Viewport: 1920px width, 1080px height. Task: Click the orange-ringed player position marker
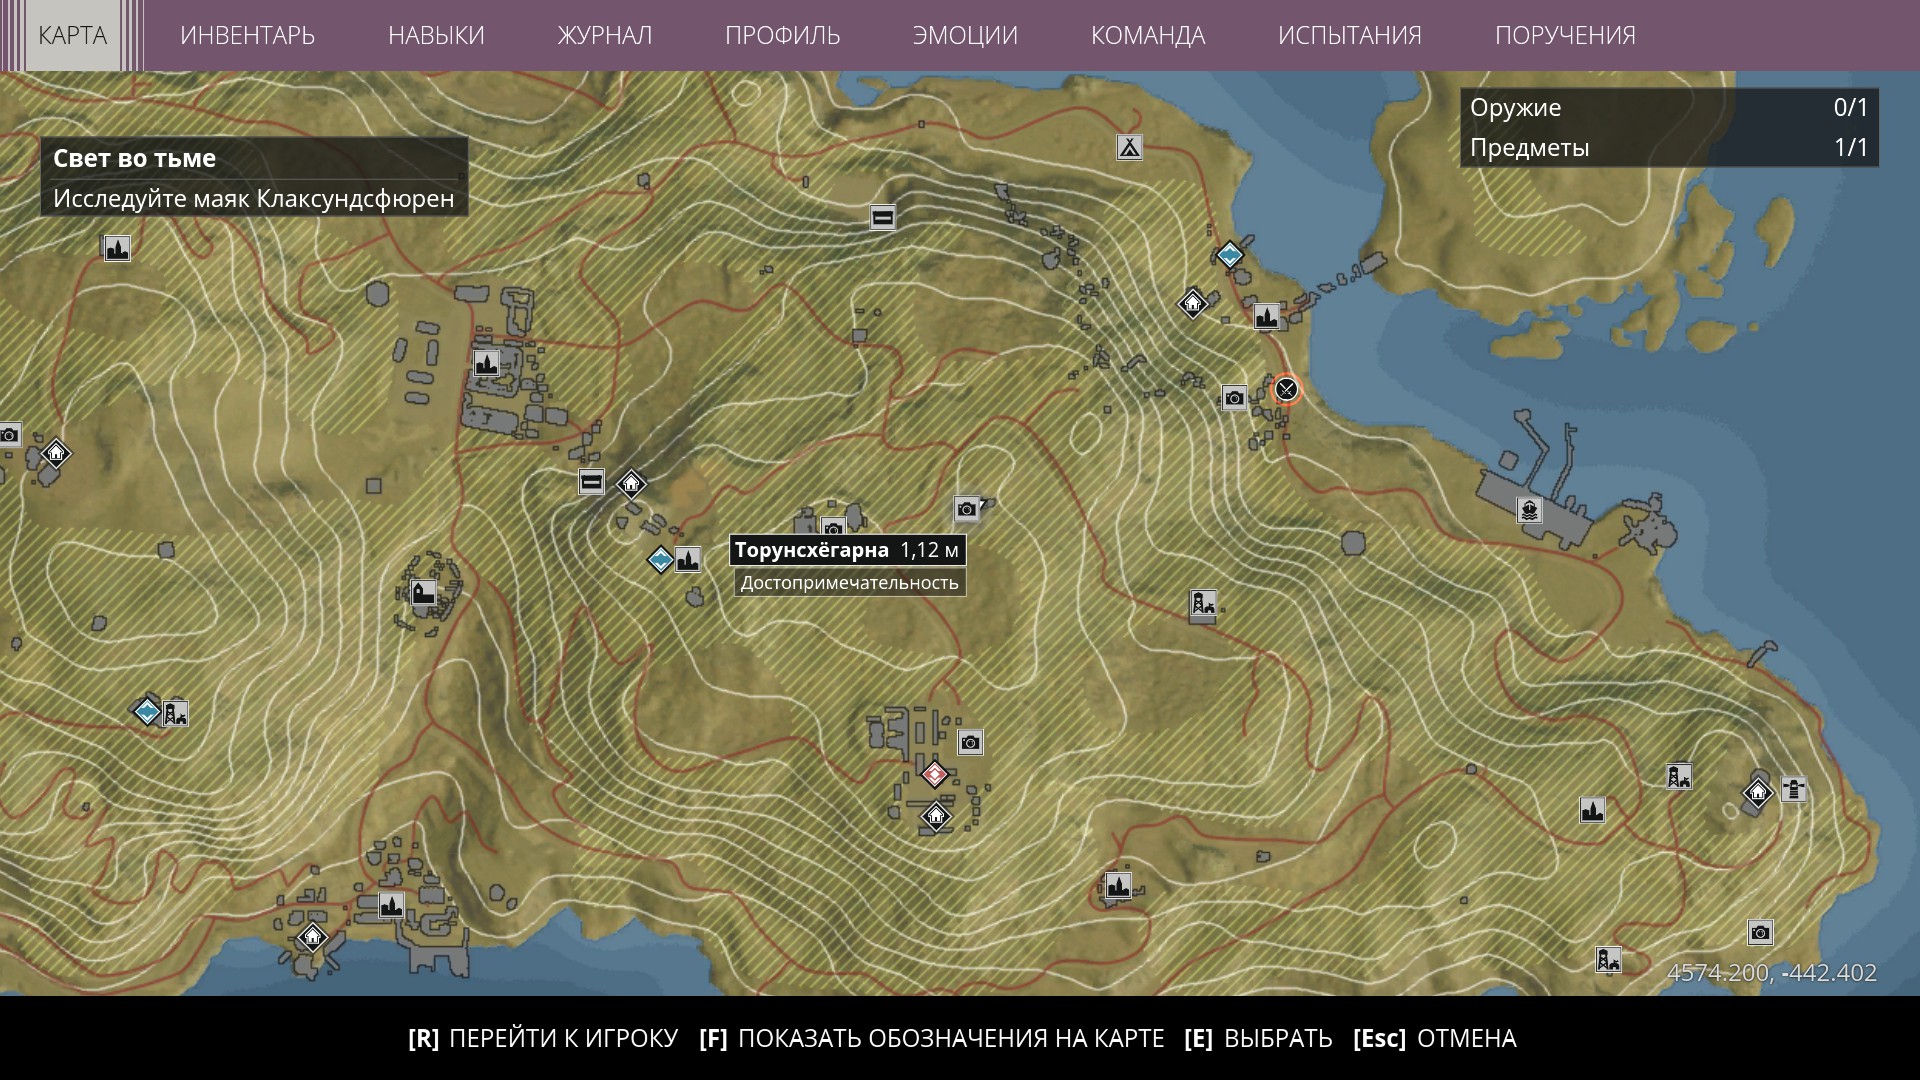1286,389
